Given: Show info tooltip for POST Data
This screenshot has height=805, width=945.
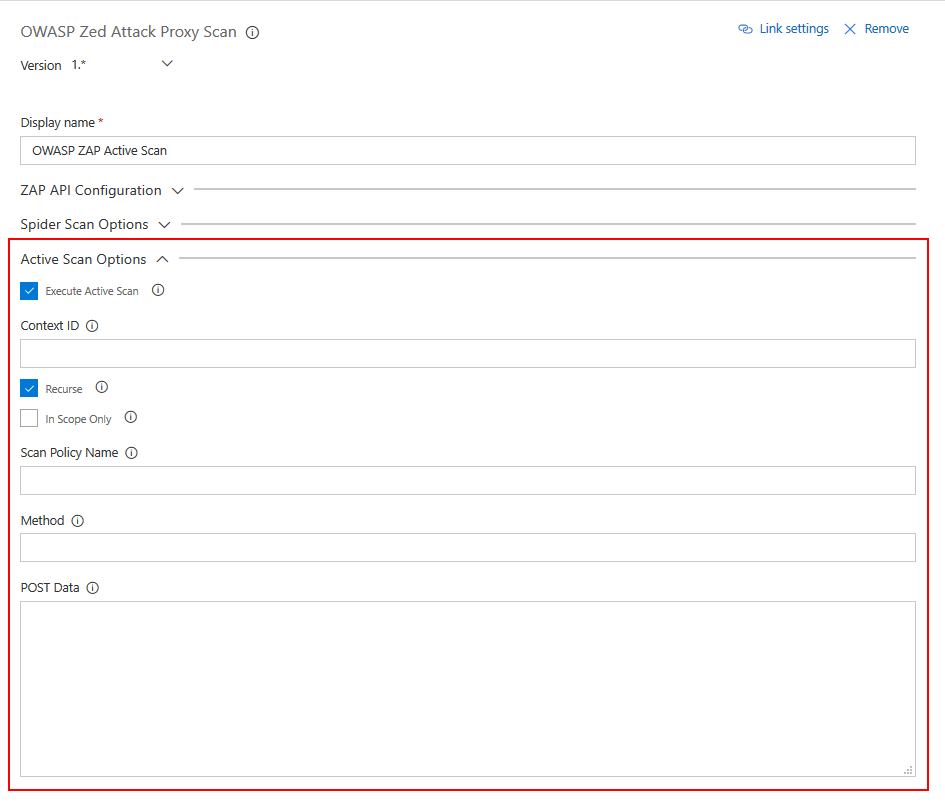Looking at the screenshot, I should coord(92,588).
